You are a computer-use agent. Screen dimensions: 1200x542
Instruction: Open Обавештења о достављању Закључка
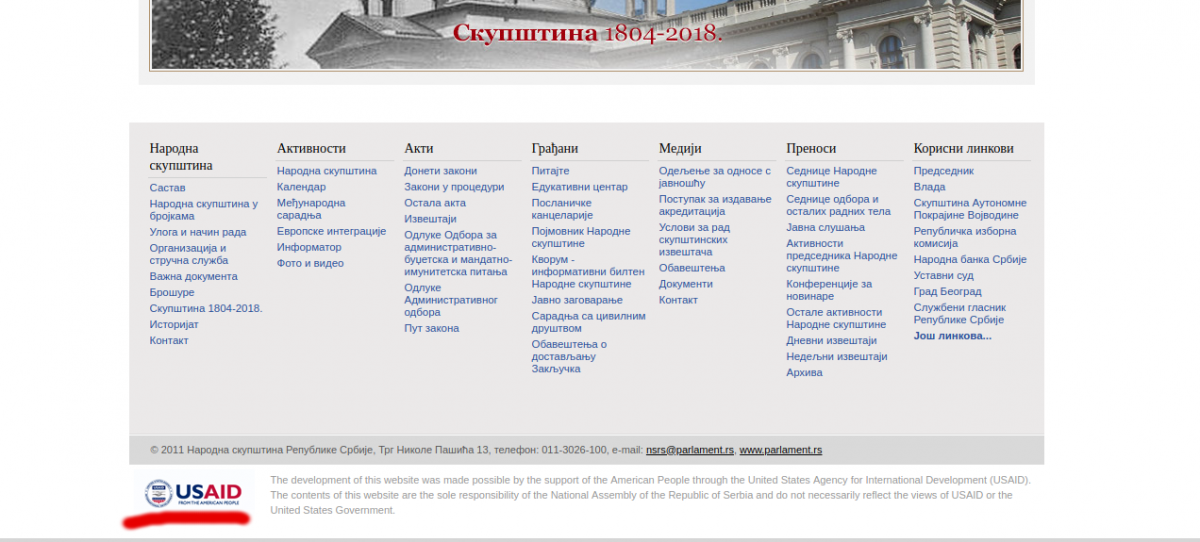[569, 356]
